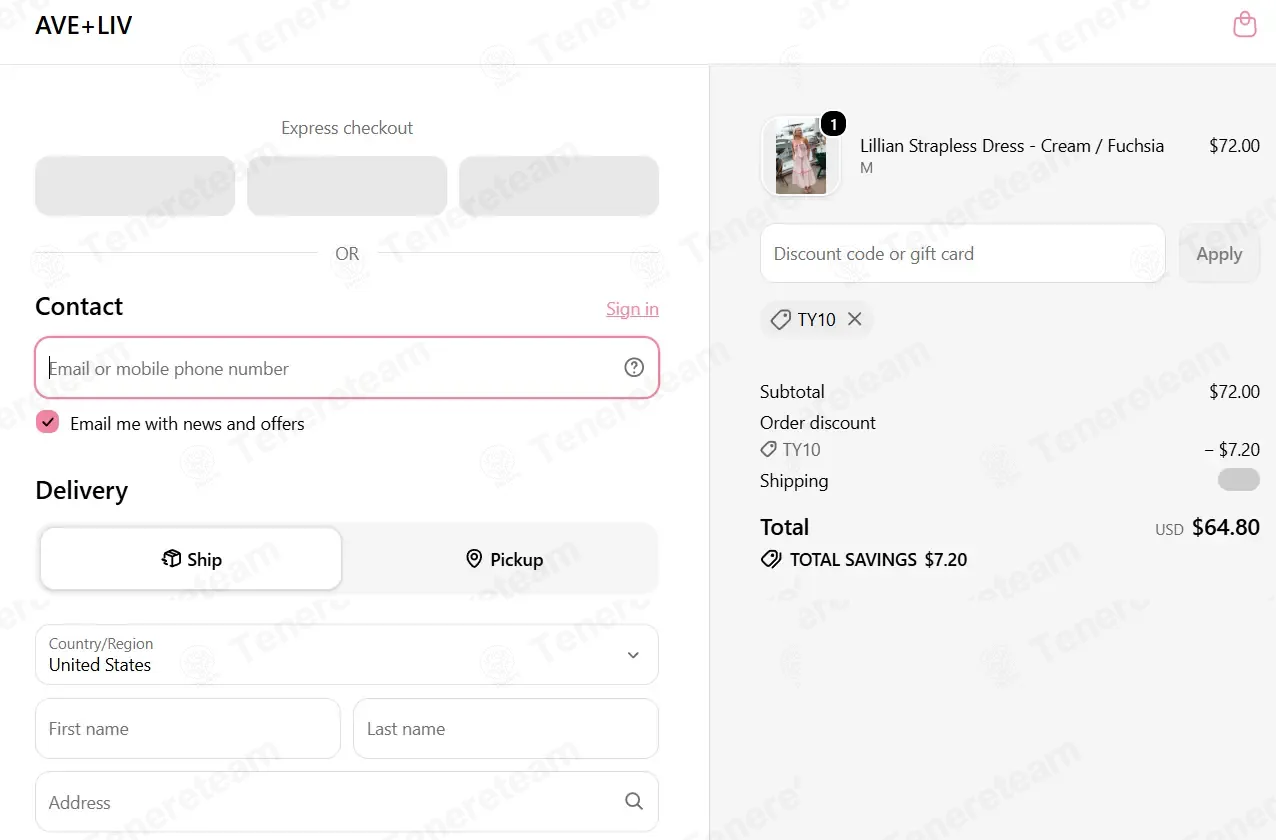1276x840 pixels.
Task: Click the middle express checkout button
Action: [347, 186]
